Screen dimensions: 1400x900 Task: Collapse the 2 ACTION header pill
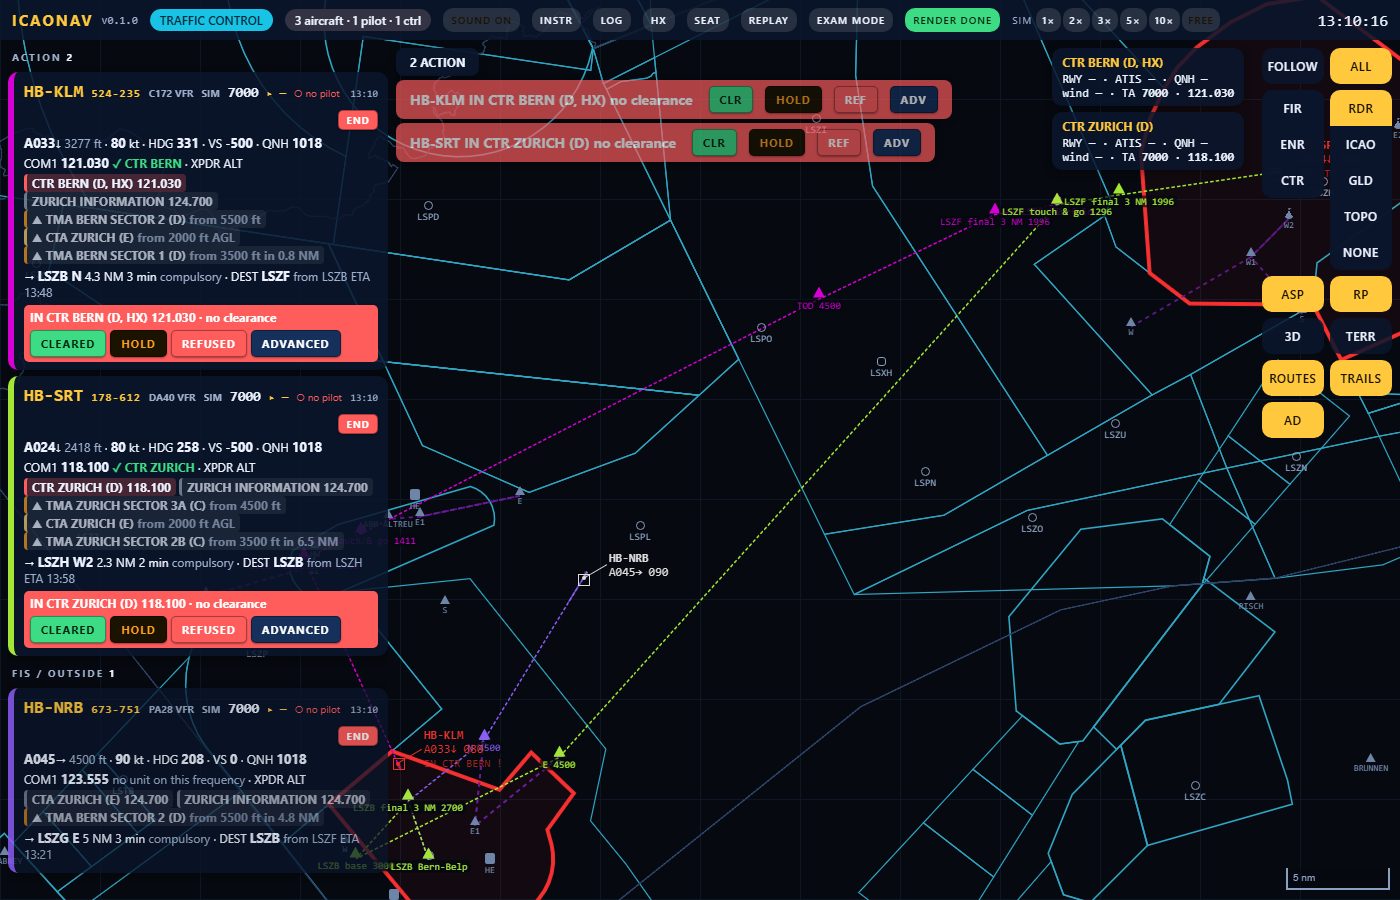click(x=437, y=62)
